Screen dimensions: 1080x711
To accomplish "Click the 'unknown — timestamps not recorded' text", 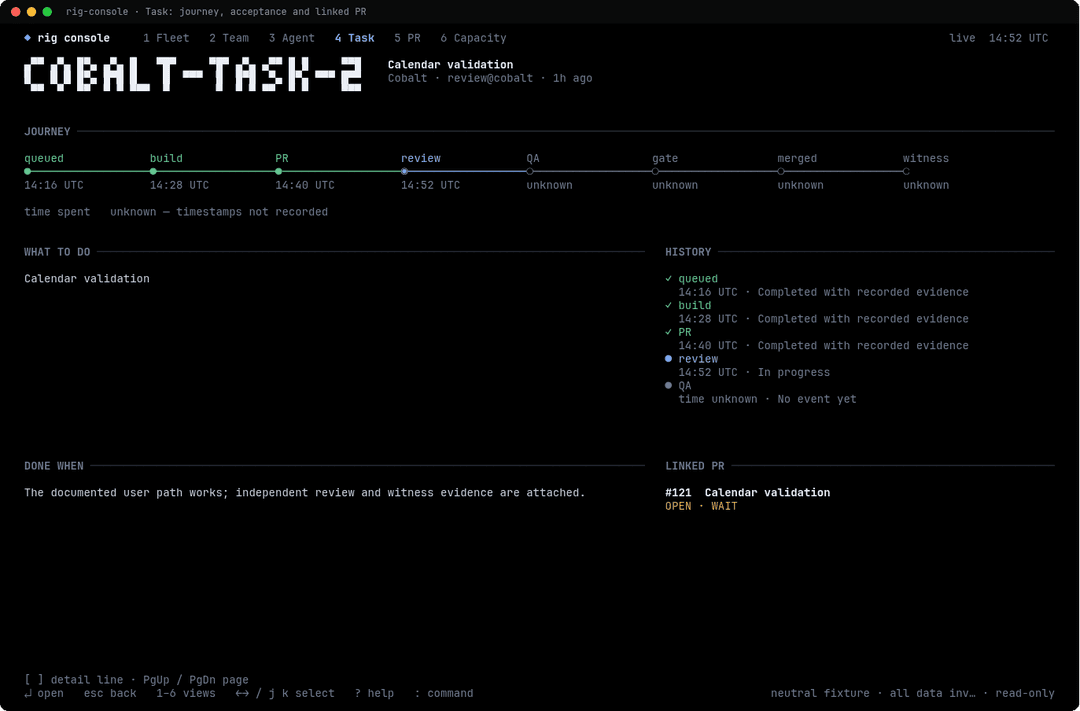I will (x=219, y=212).
